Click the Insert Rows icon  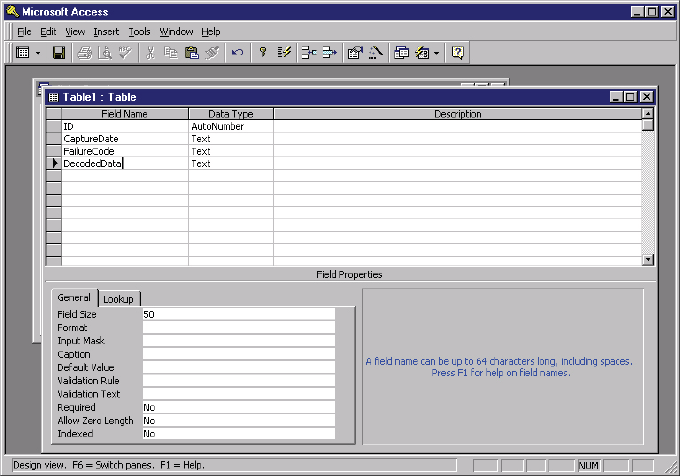click(309, 53)
